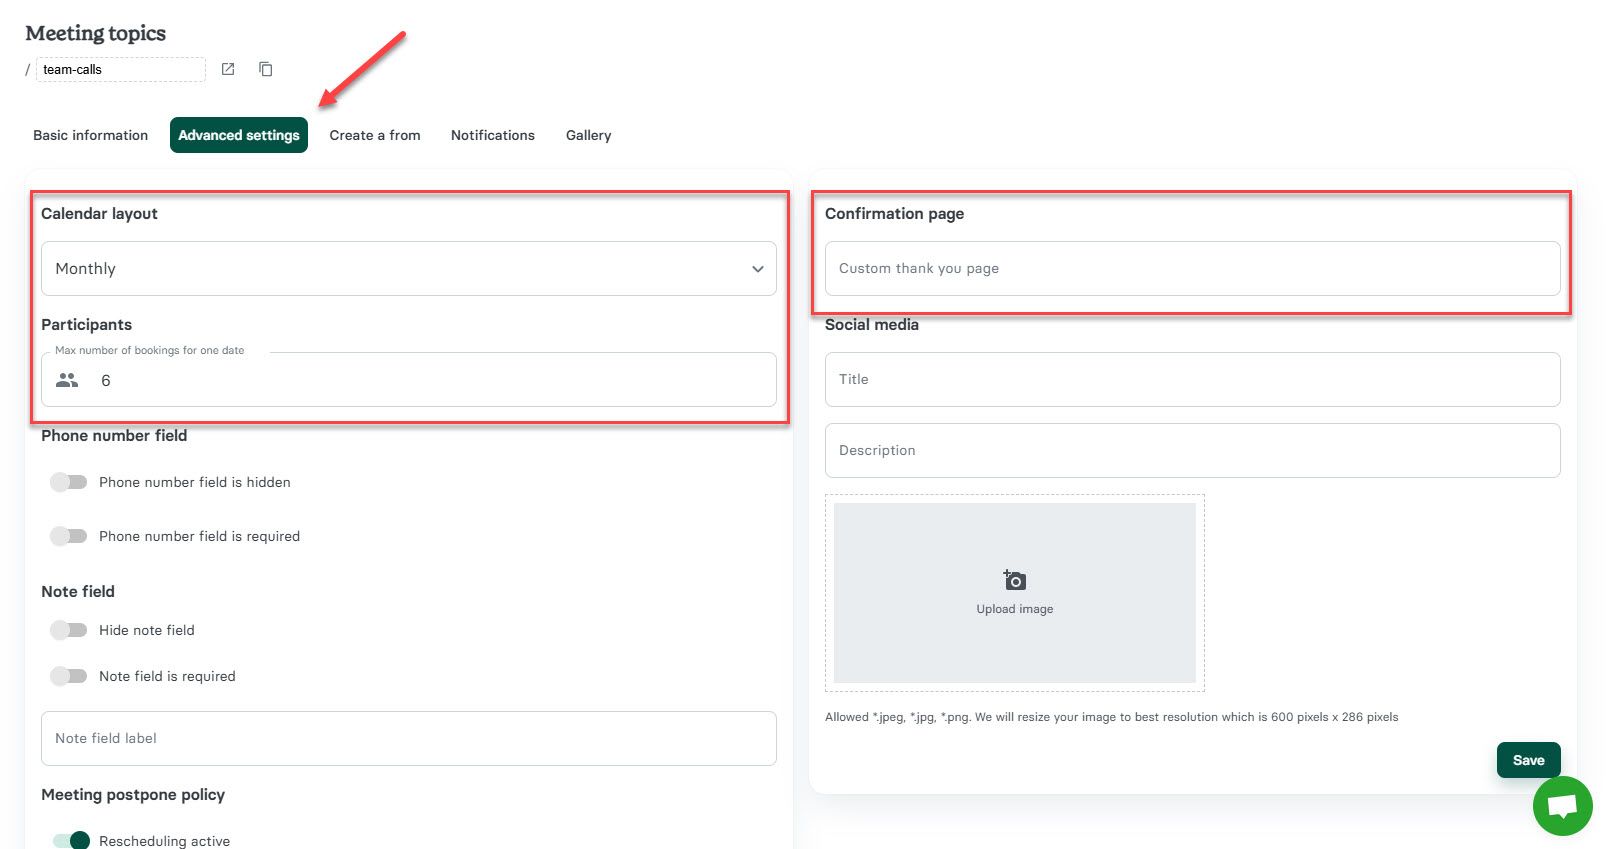Viewport: 1607px width, 849px height.
Task: Toggle Note field is required switch
Action: [69, 676]
